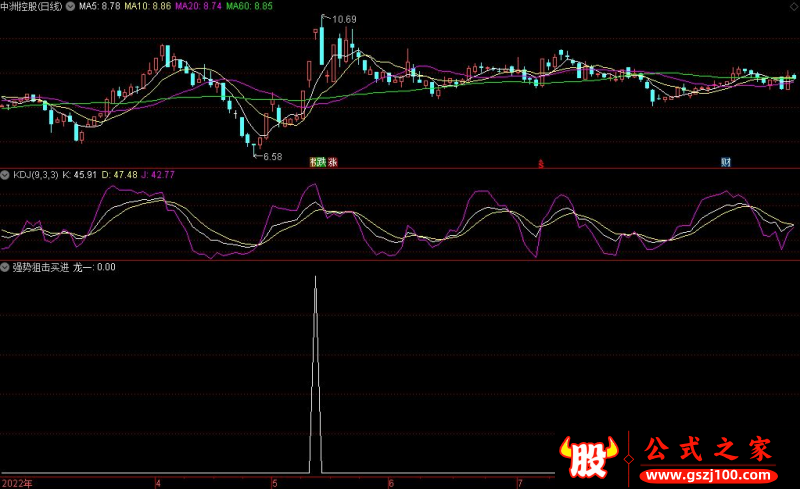800x489 pixels.
Task: Click the green 跌 event marker icon
Action: point(321,162)
